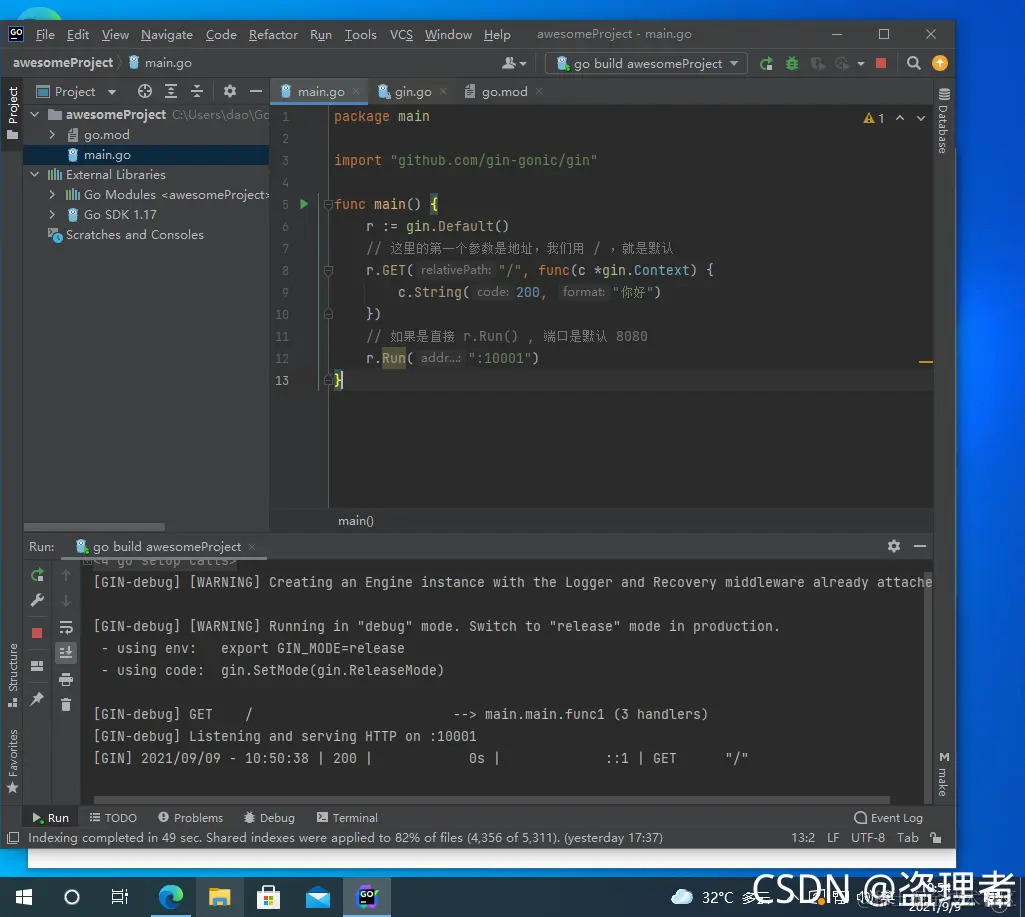Click print icon in the Run console

click(66, 679)
